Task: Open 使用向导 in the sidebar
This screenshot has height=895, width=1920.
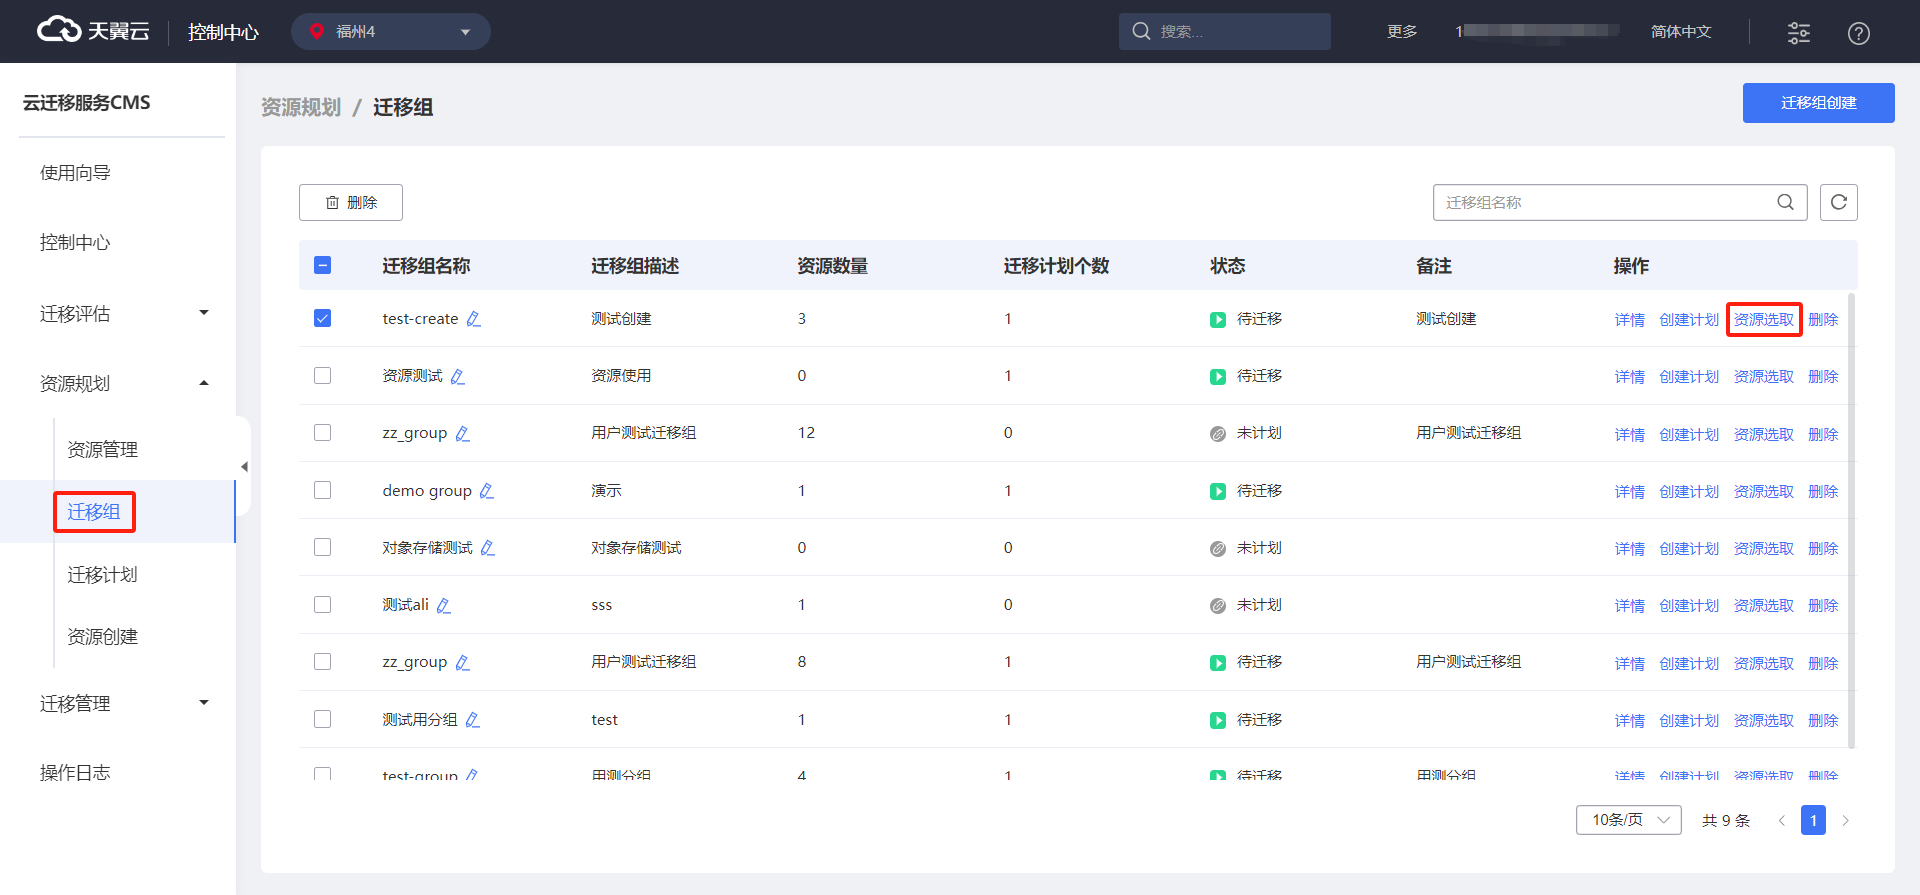Action: [x=75, y=173]
